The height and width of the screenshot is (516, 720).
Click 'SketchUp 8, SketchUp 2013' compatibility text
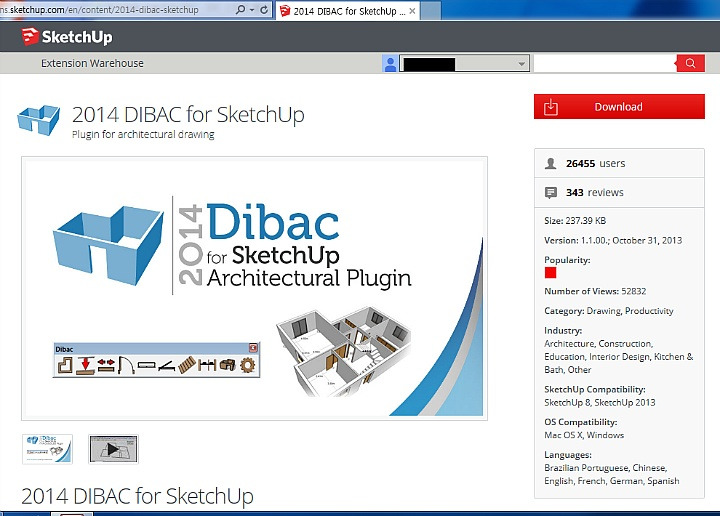[x=600, y=402]
